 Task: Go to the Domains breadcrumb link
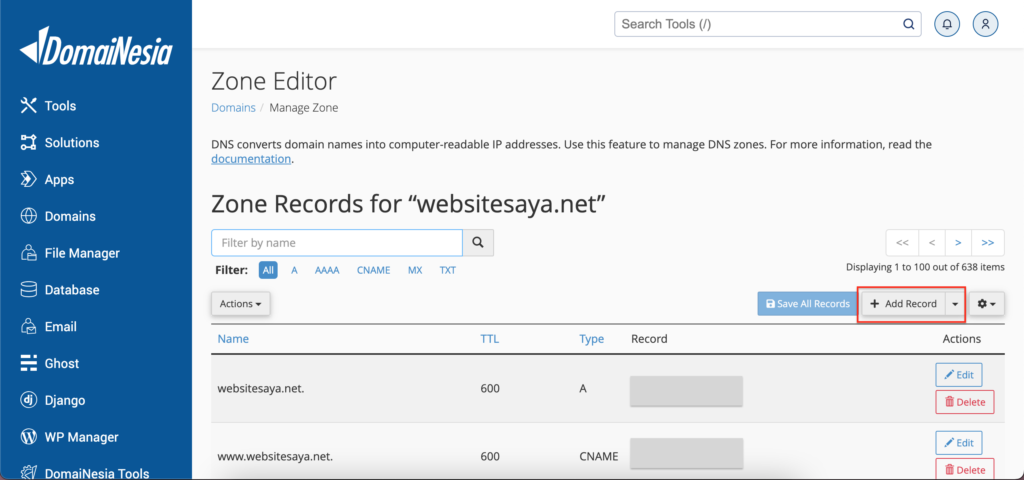click(233, 108)
